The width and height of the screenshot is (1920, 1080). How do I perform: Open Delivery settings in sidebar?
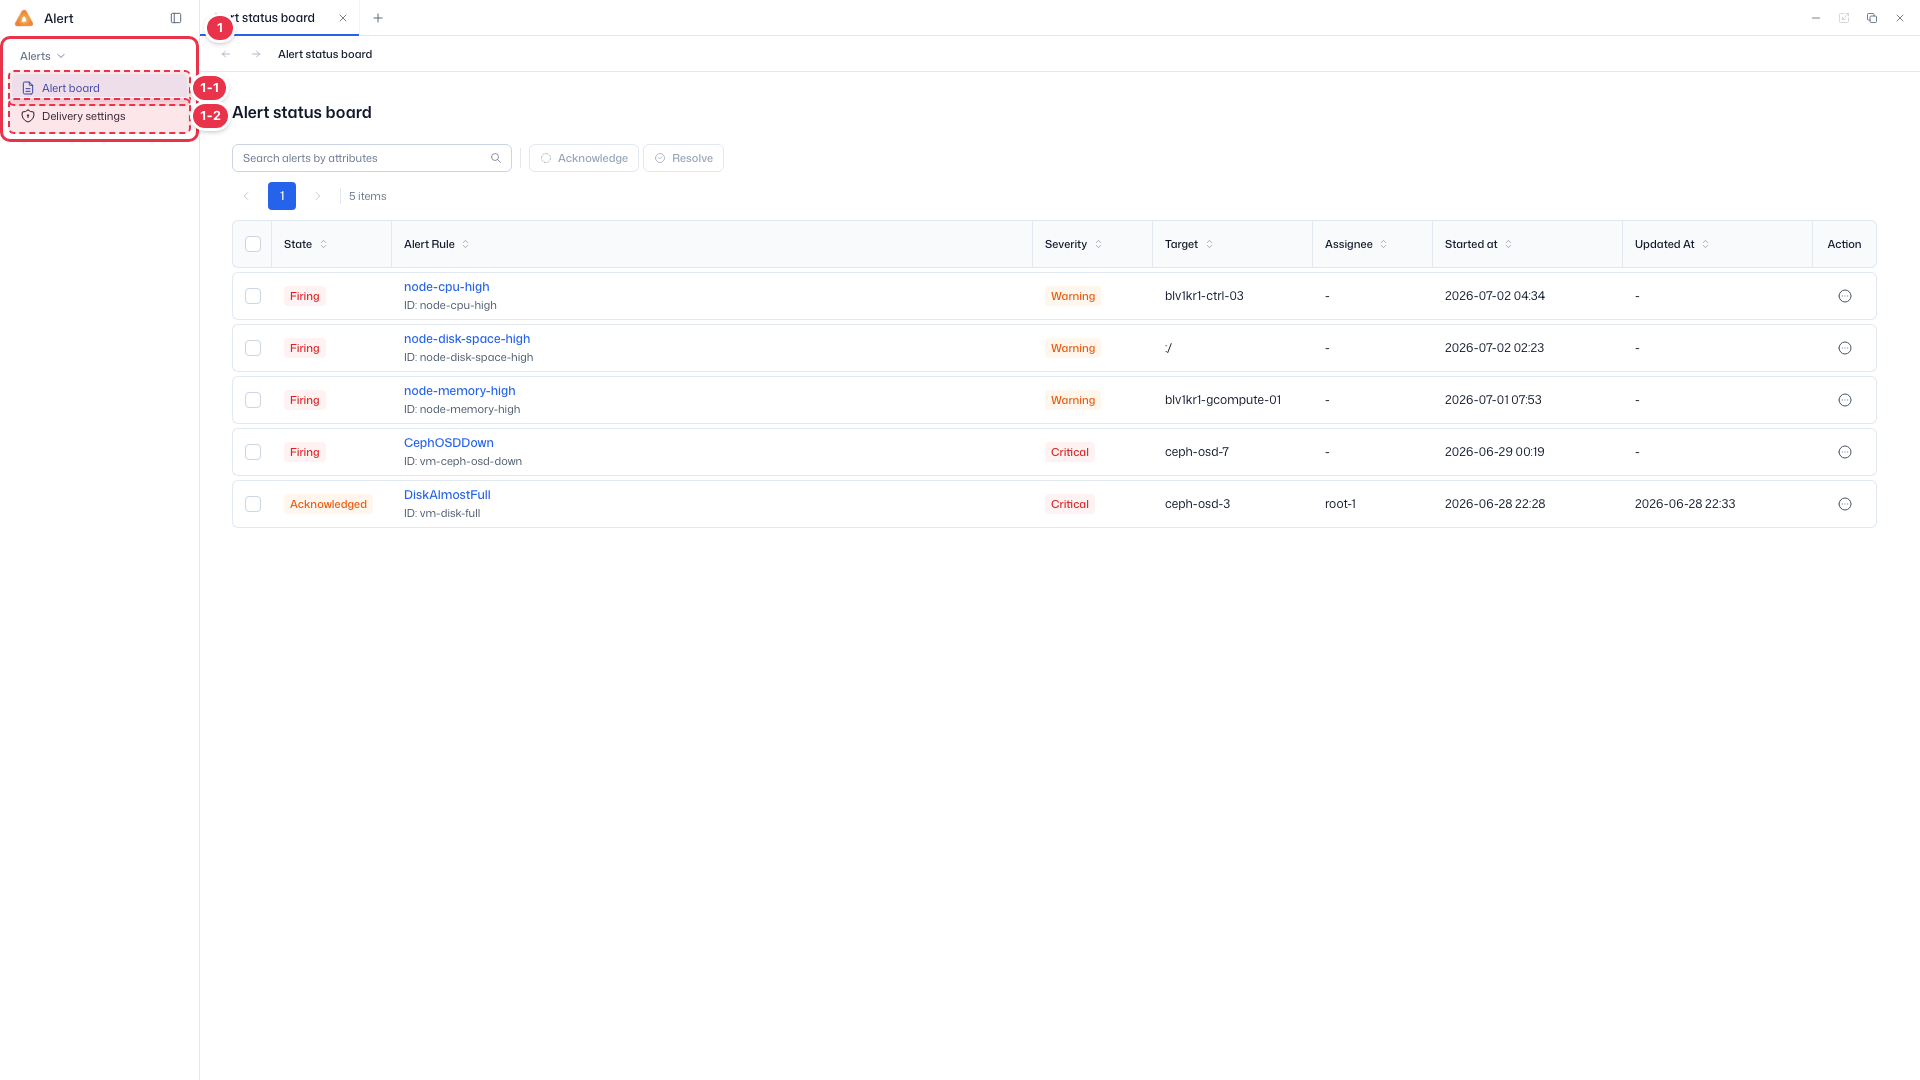(99, 116)
